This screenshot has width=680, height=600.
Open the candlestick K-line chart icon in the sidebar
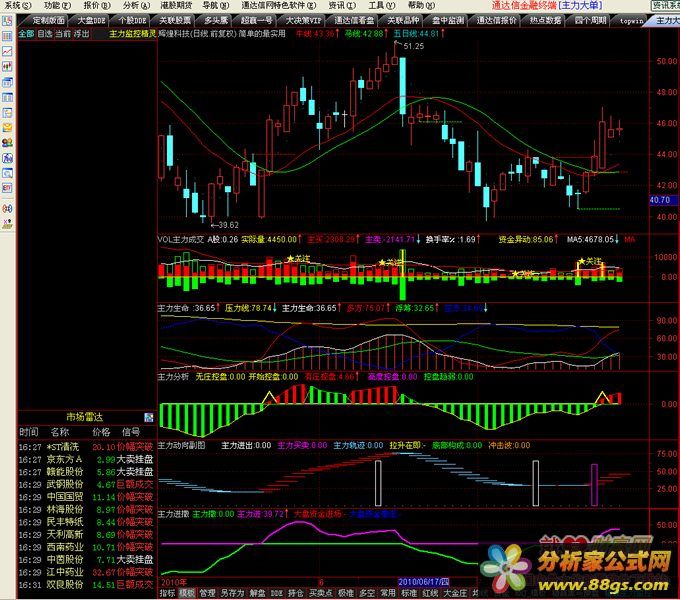[x=7, y=66]
